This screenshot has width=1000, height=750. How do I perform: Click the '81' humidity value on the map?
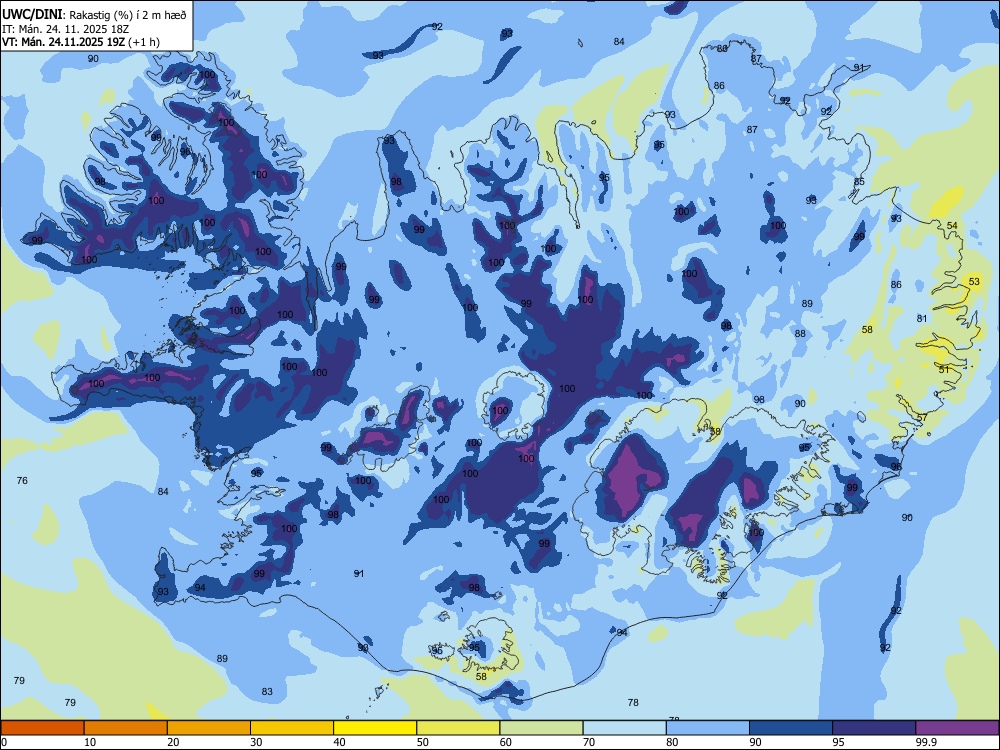click(922, 318)
